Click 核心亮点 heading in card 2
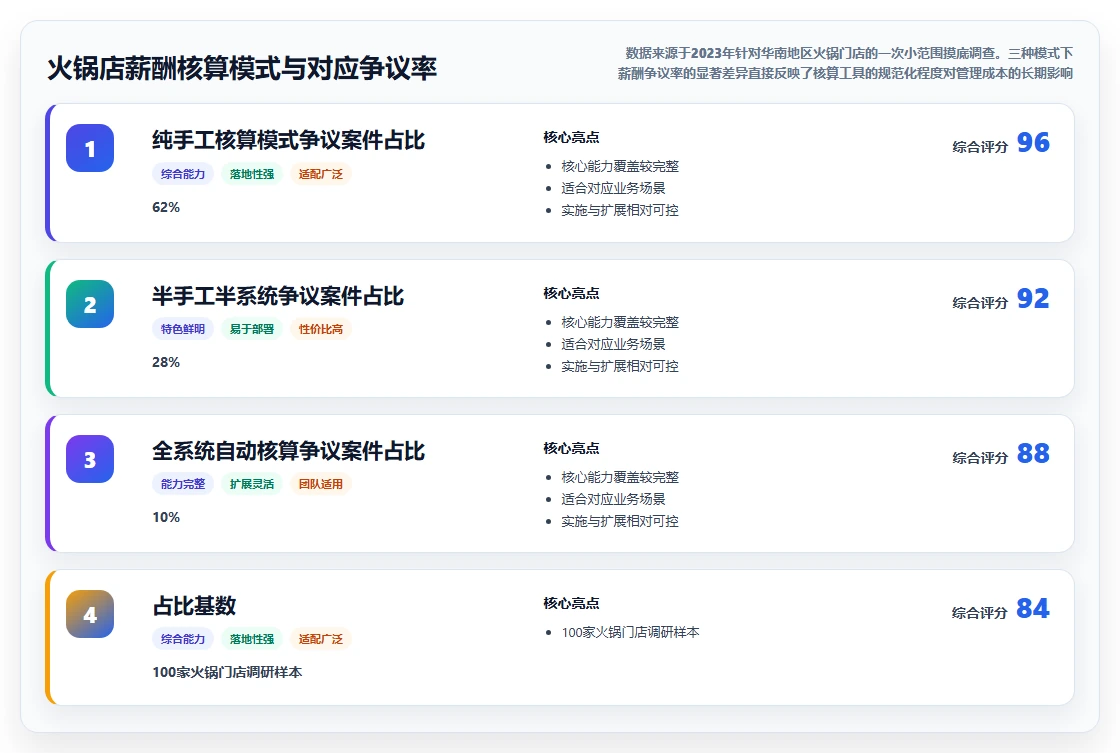1120x753 pixels. pos(571,293)
